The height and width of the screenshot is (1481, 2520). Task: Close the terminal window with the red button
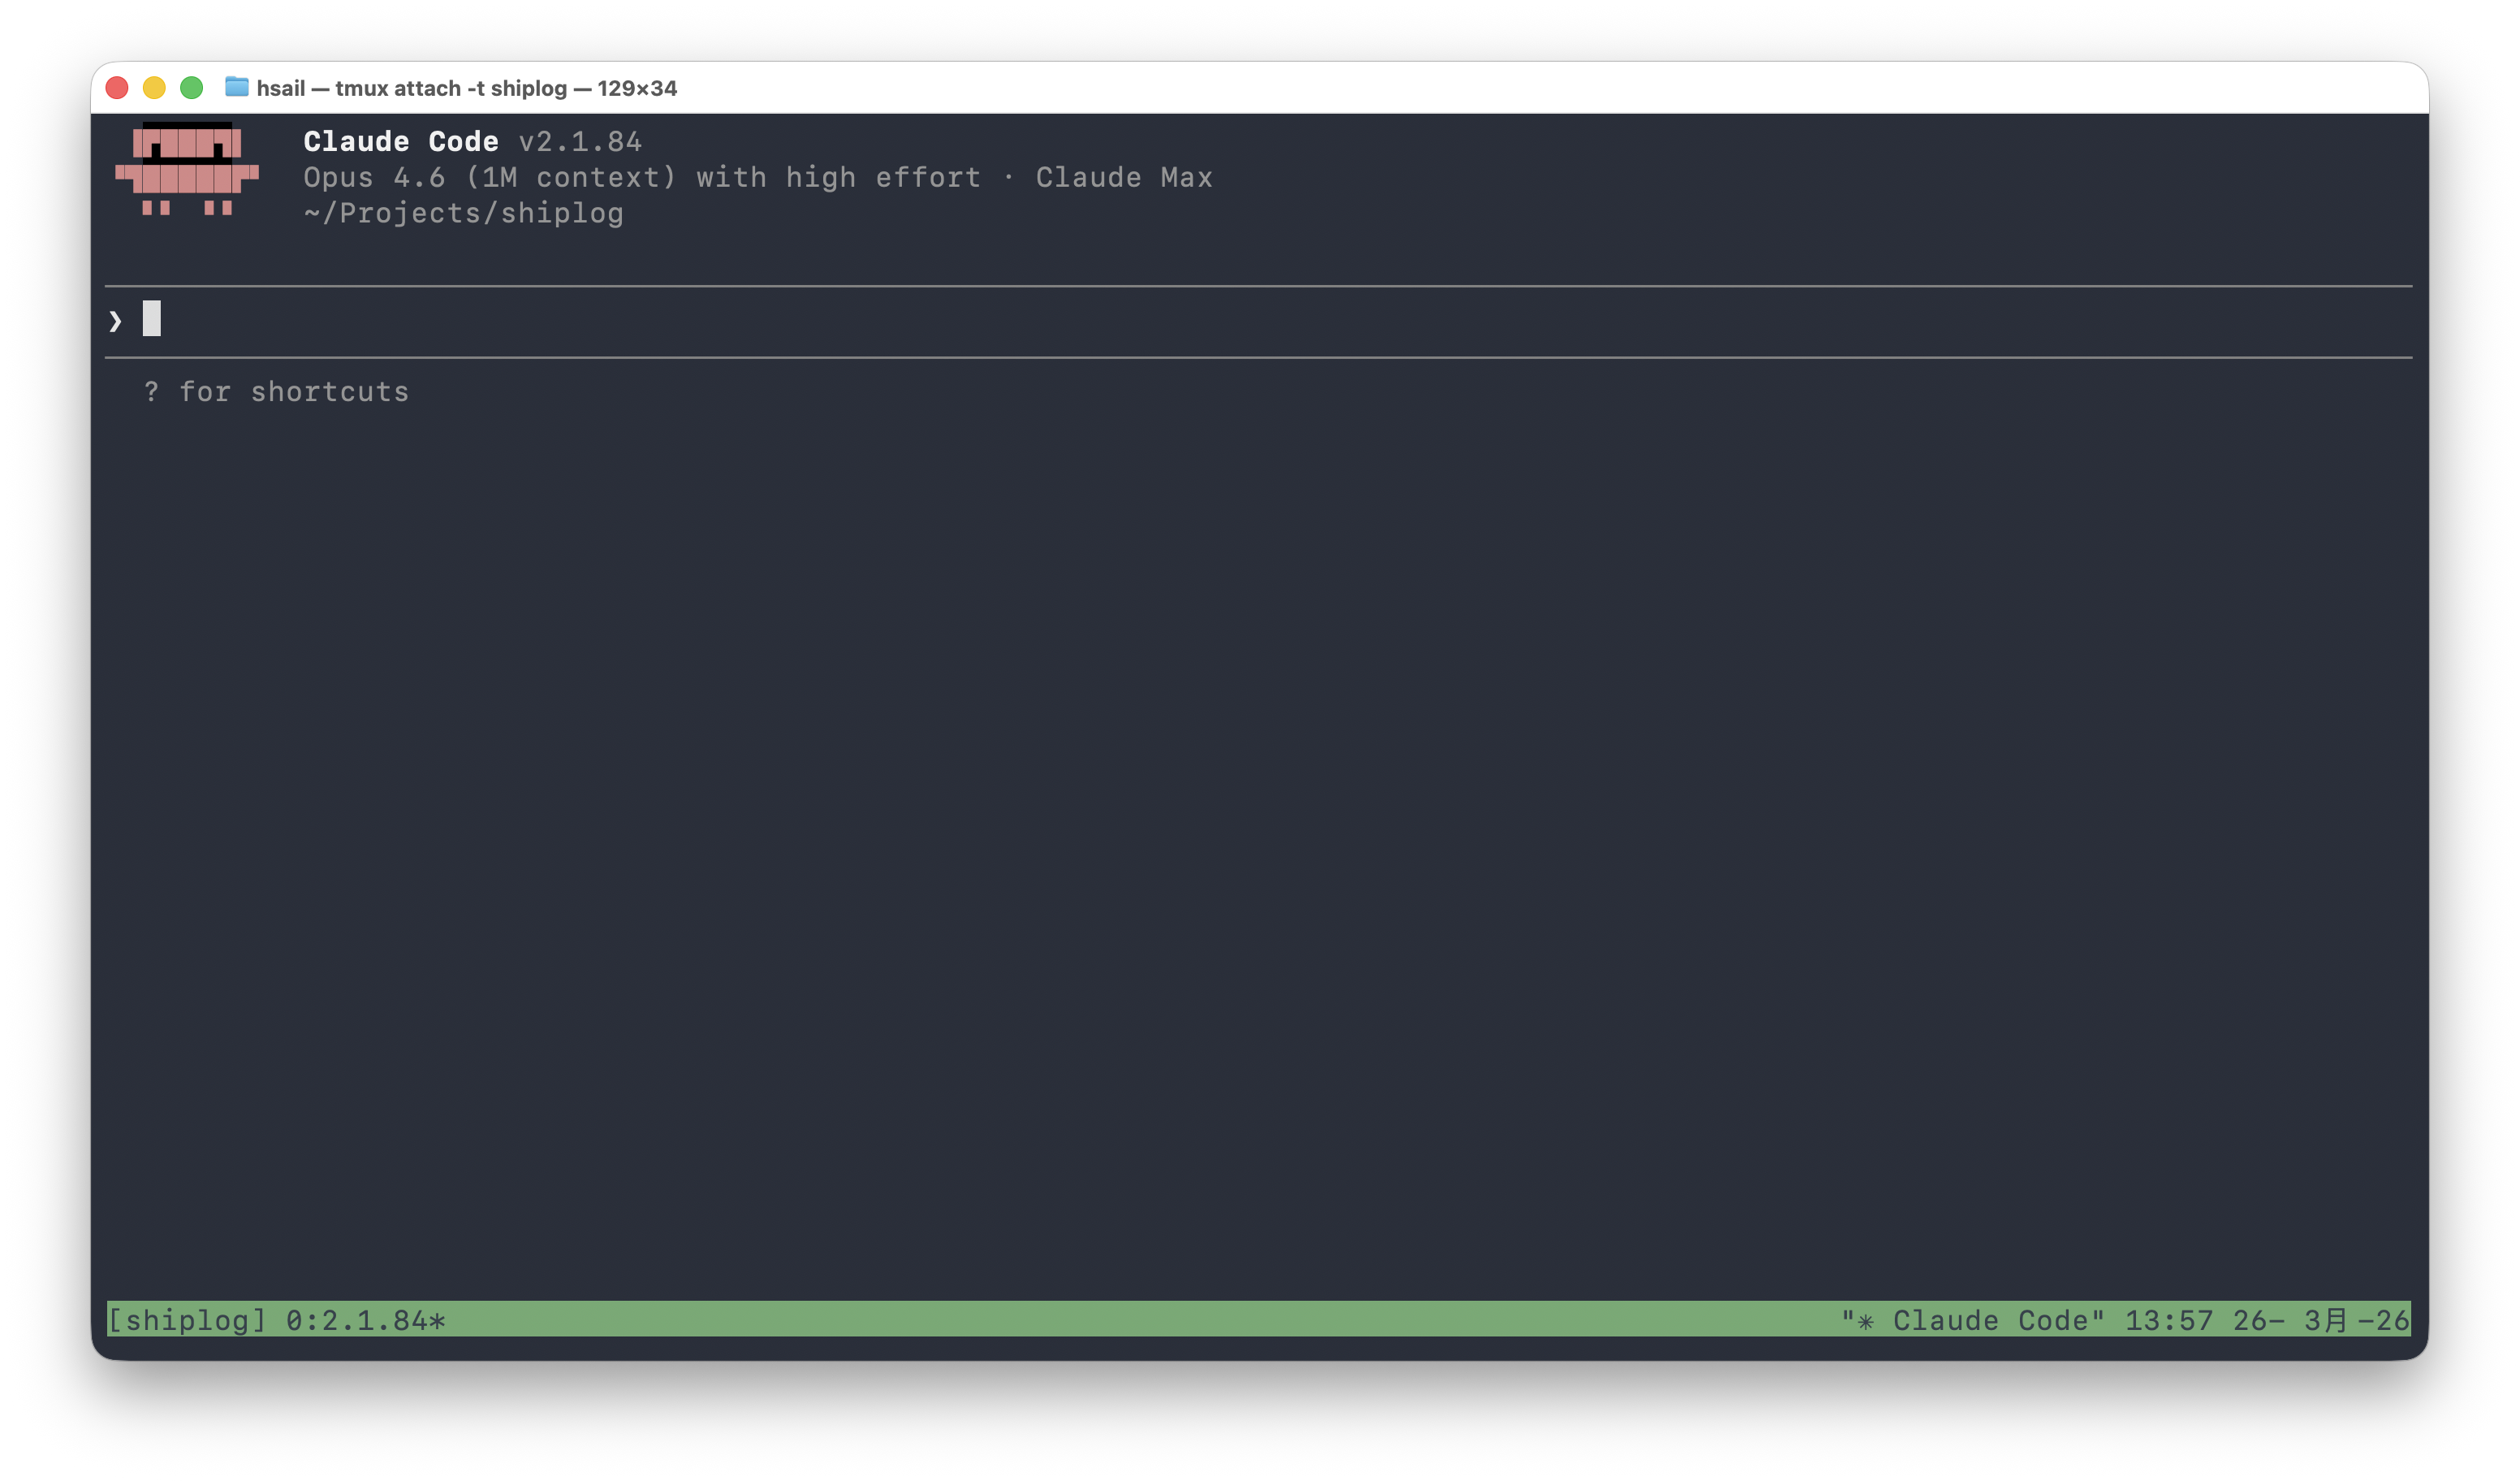point(117,88)
